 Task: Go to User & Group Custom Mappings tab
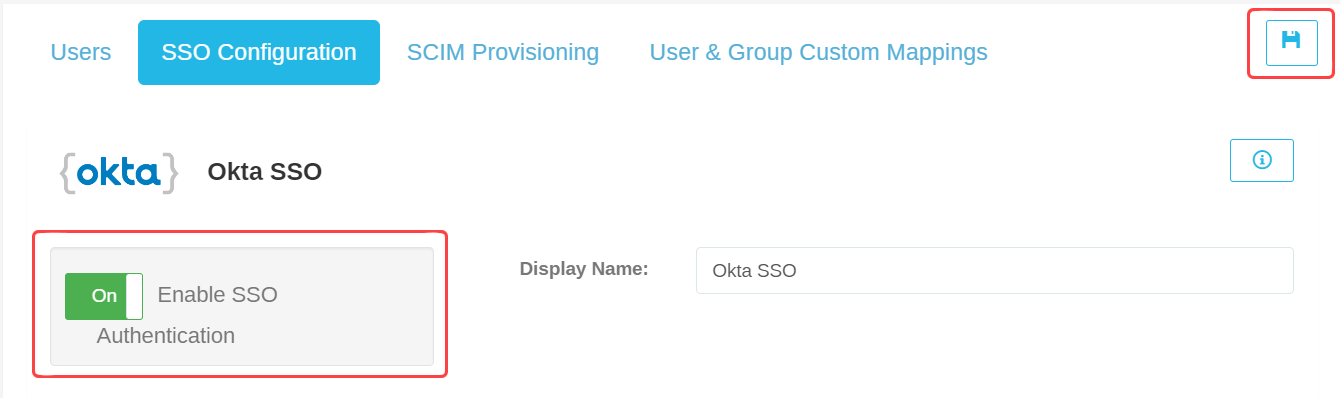coord(819,52)
